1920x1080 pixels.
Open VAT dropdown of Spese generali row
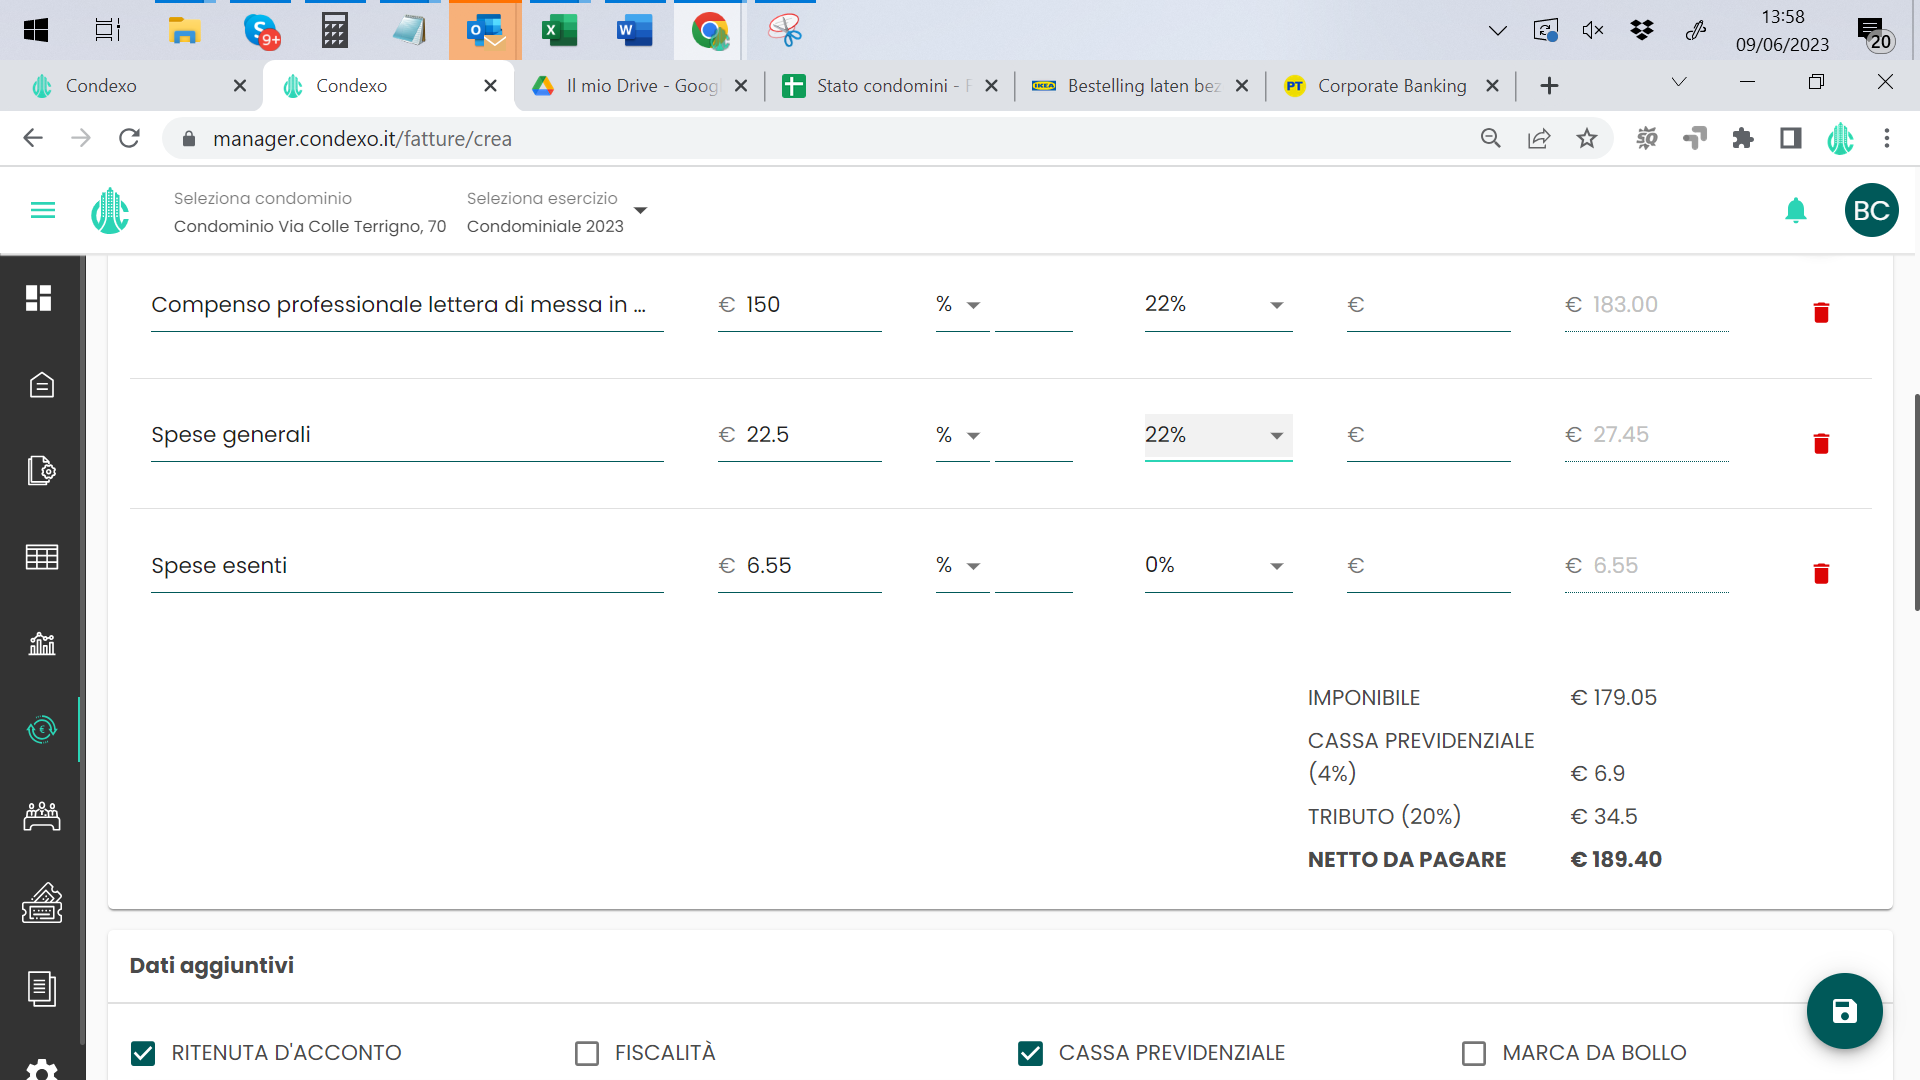click(1218, 436)
